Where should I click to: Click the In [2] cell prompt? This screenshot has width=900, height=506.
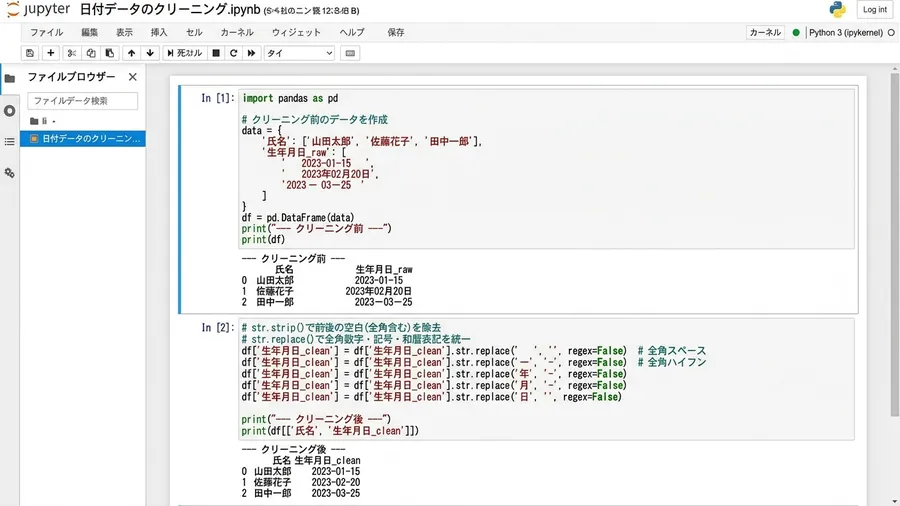point(218,328)
